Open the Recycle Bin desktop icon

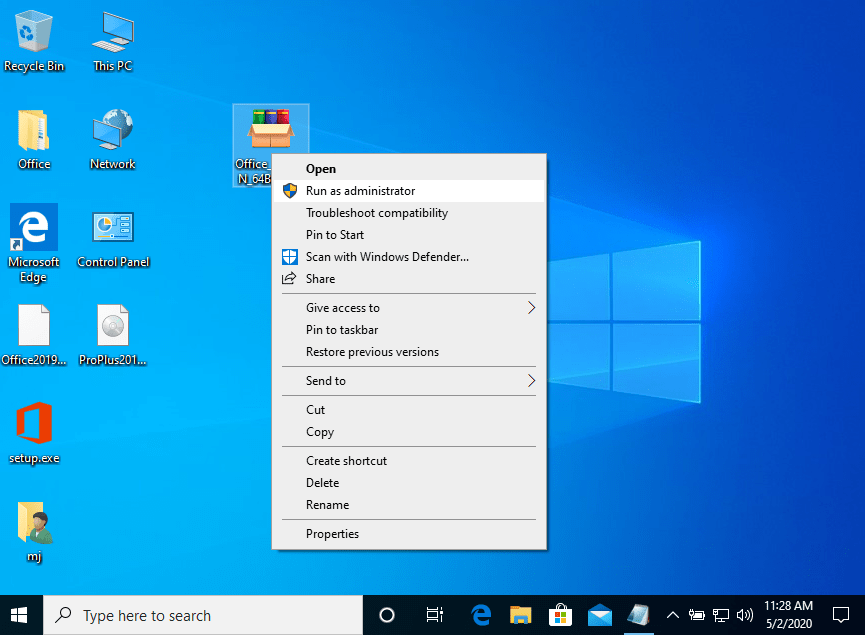click(x=34, y=40)
